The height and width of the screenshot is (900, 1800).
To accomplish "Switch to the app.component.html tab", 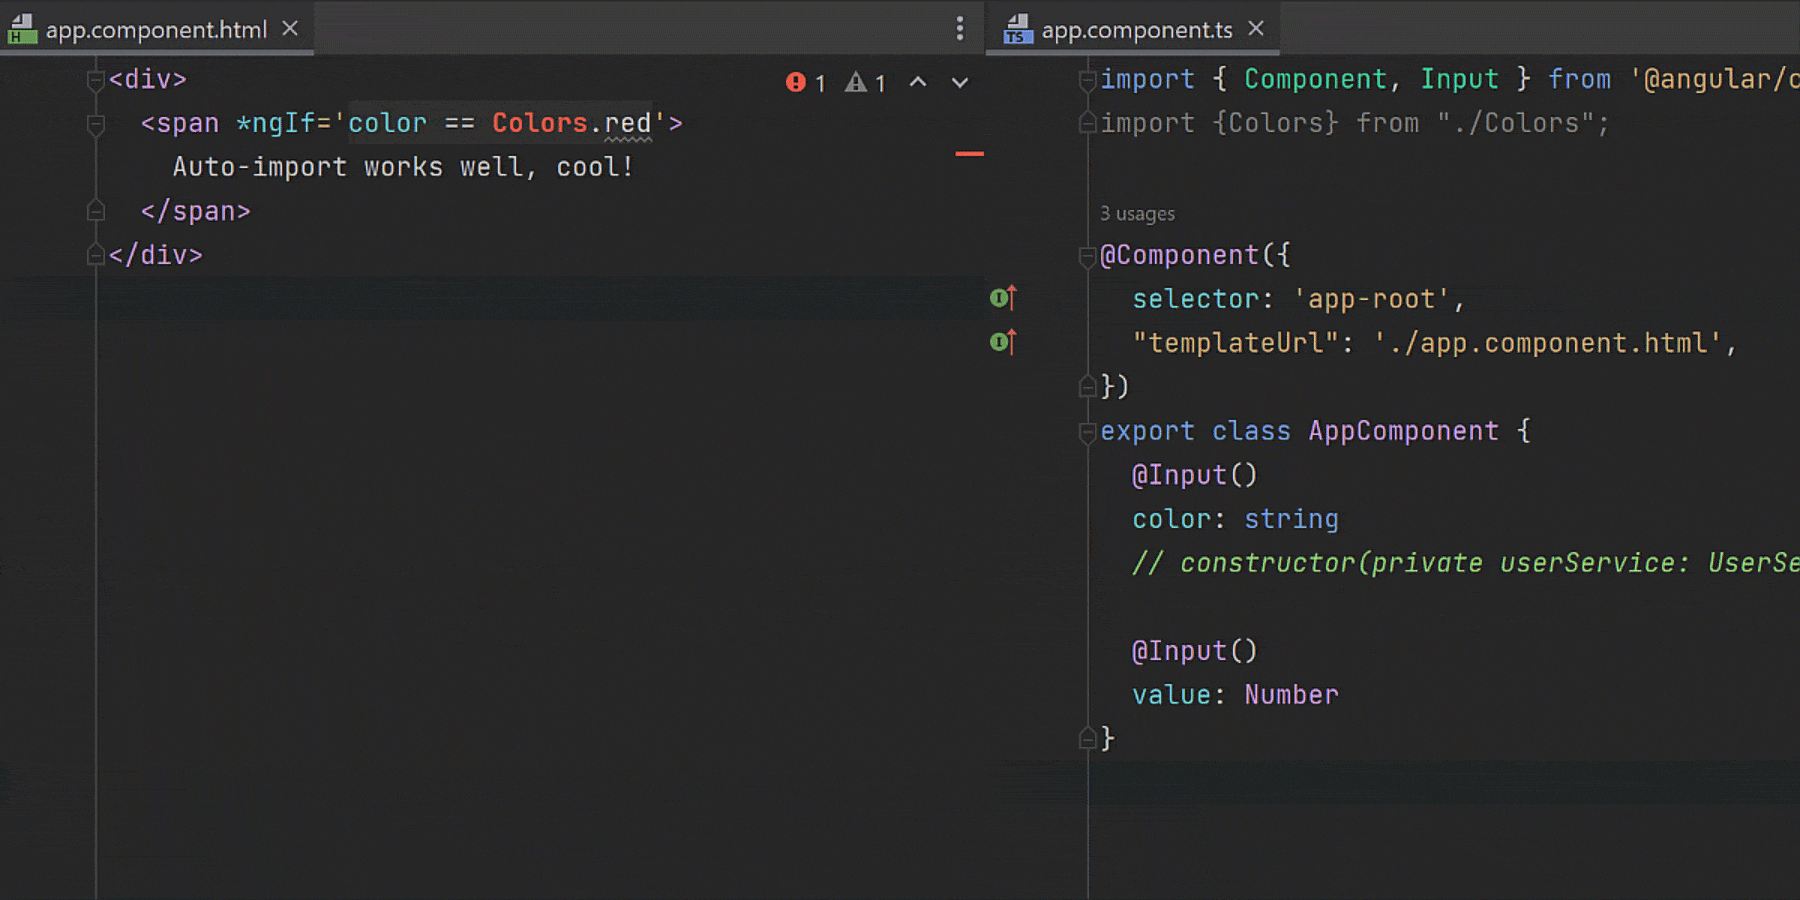I will [156, 30].
